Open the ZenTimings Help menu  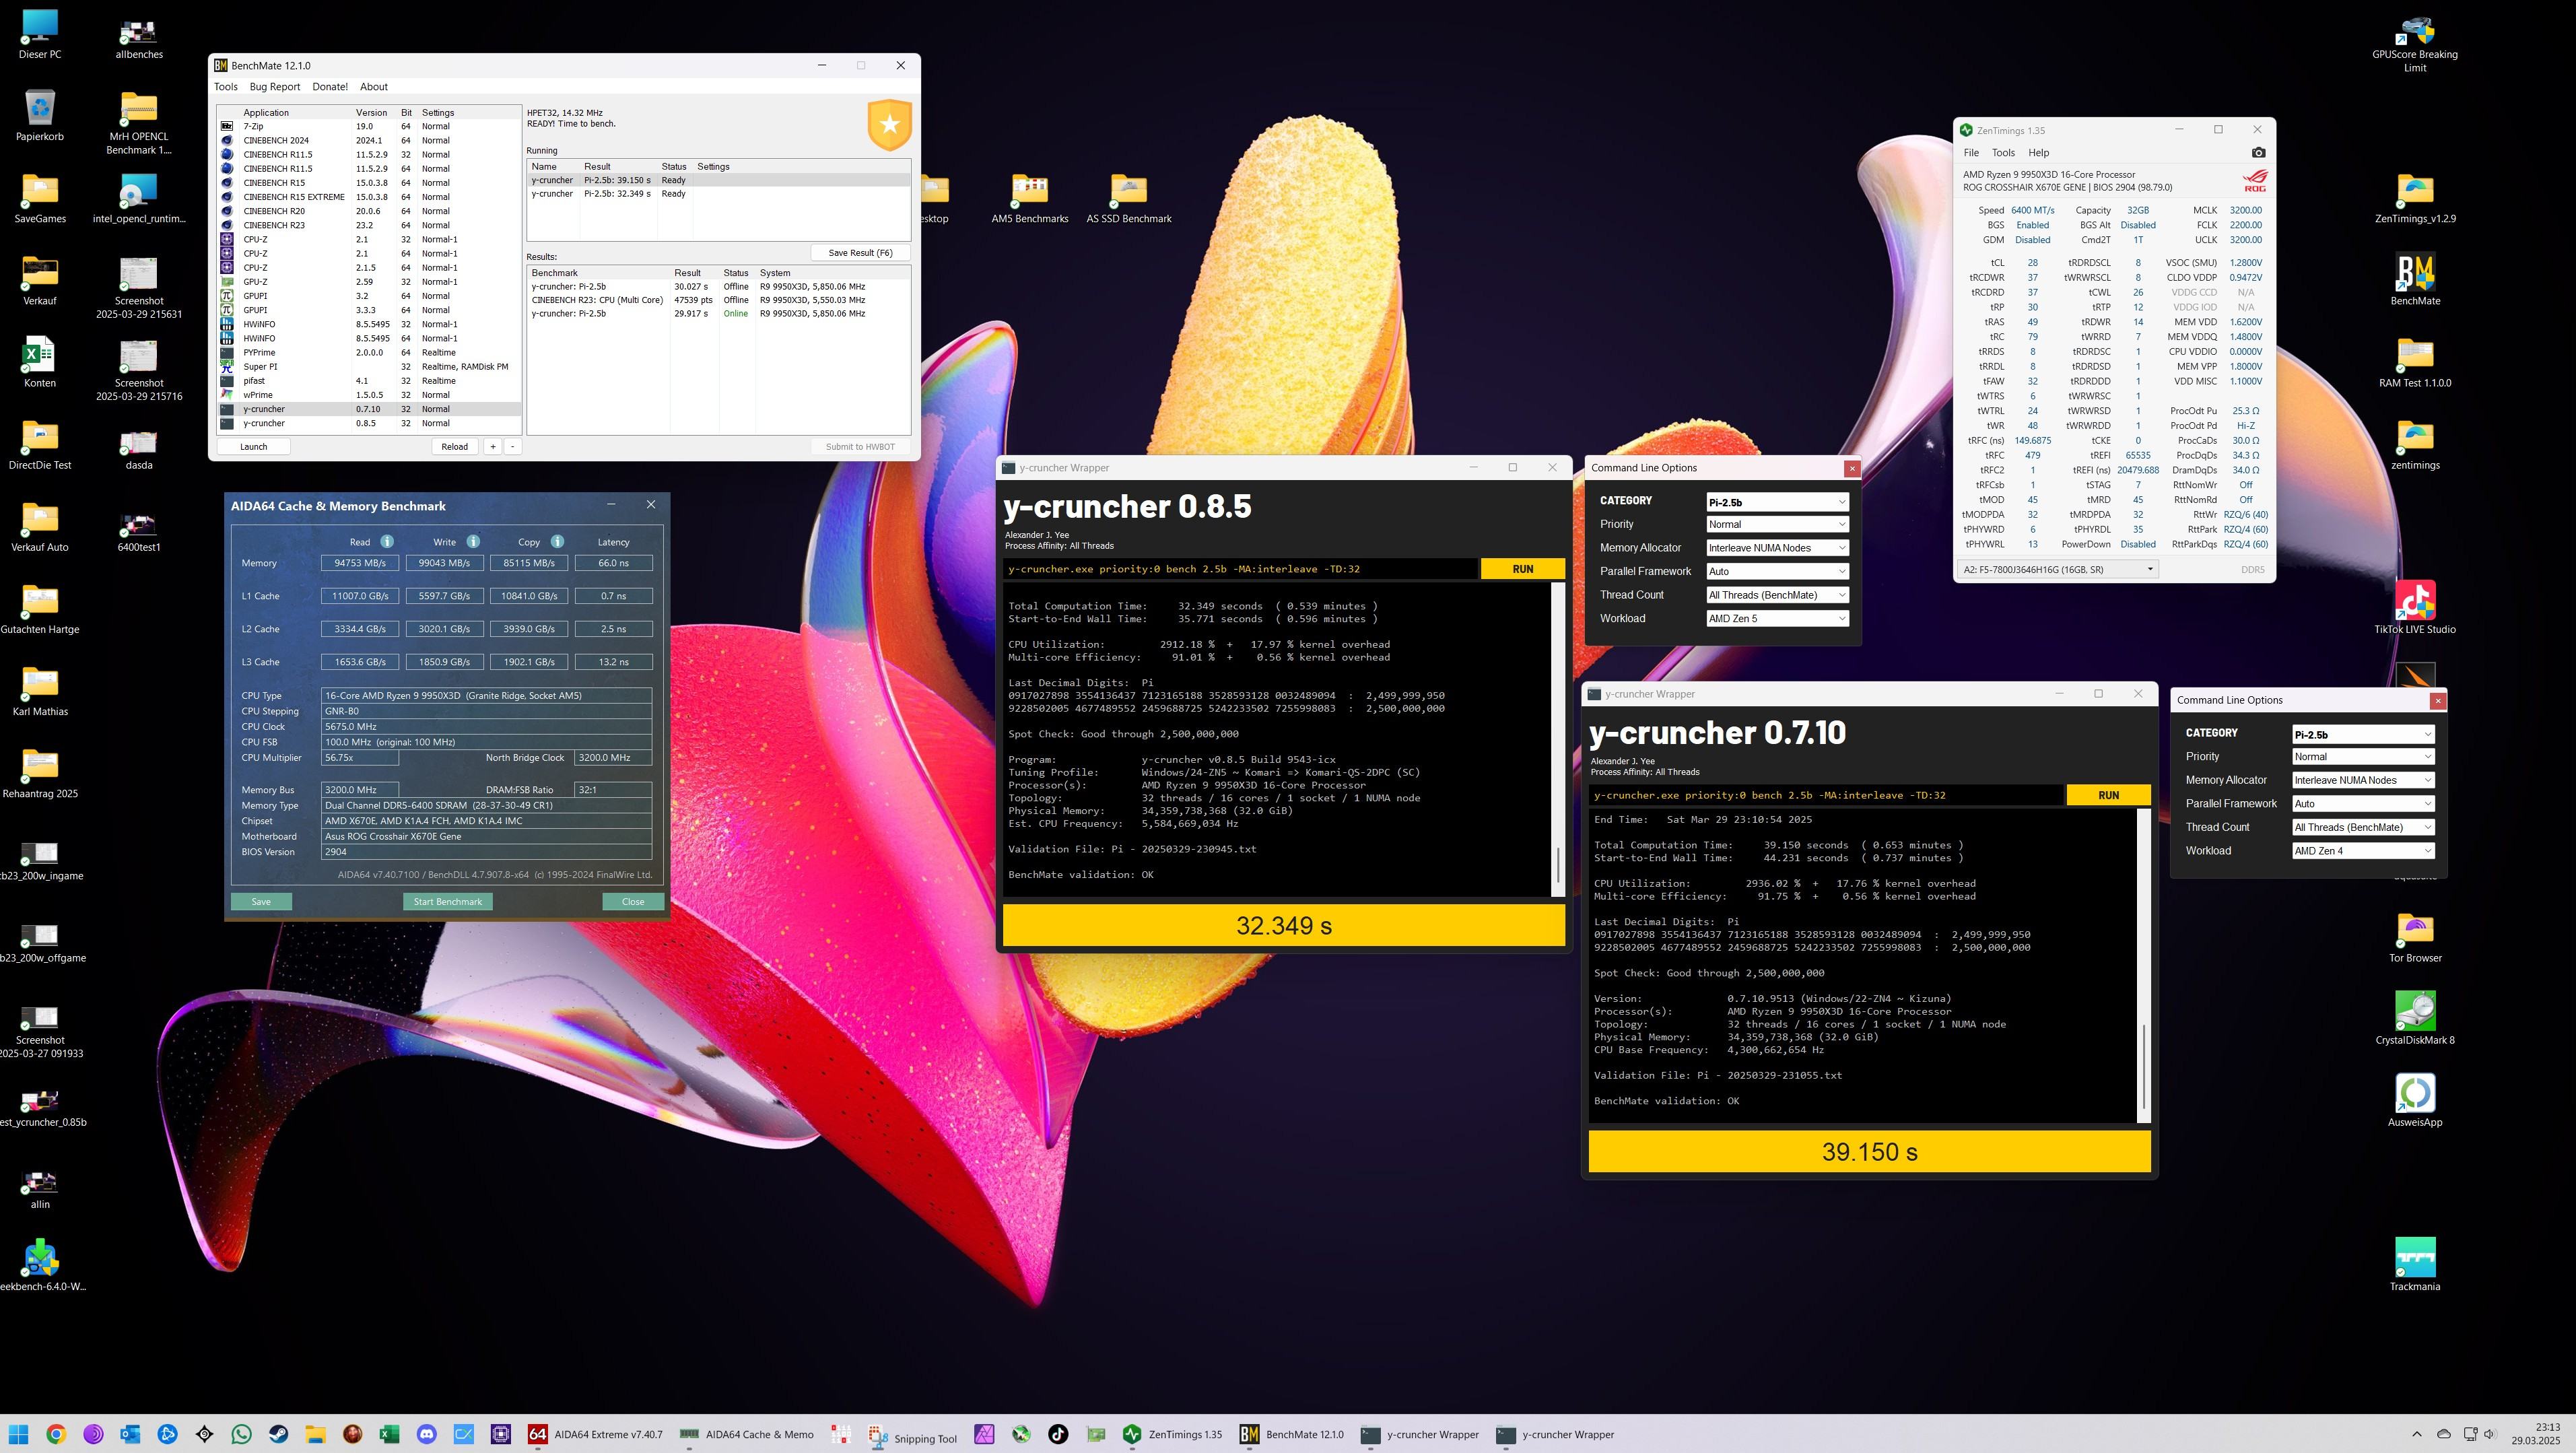click(2038, 153)
